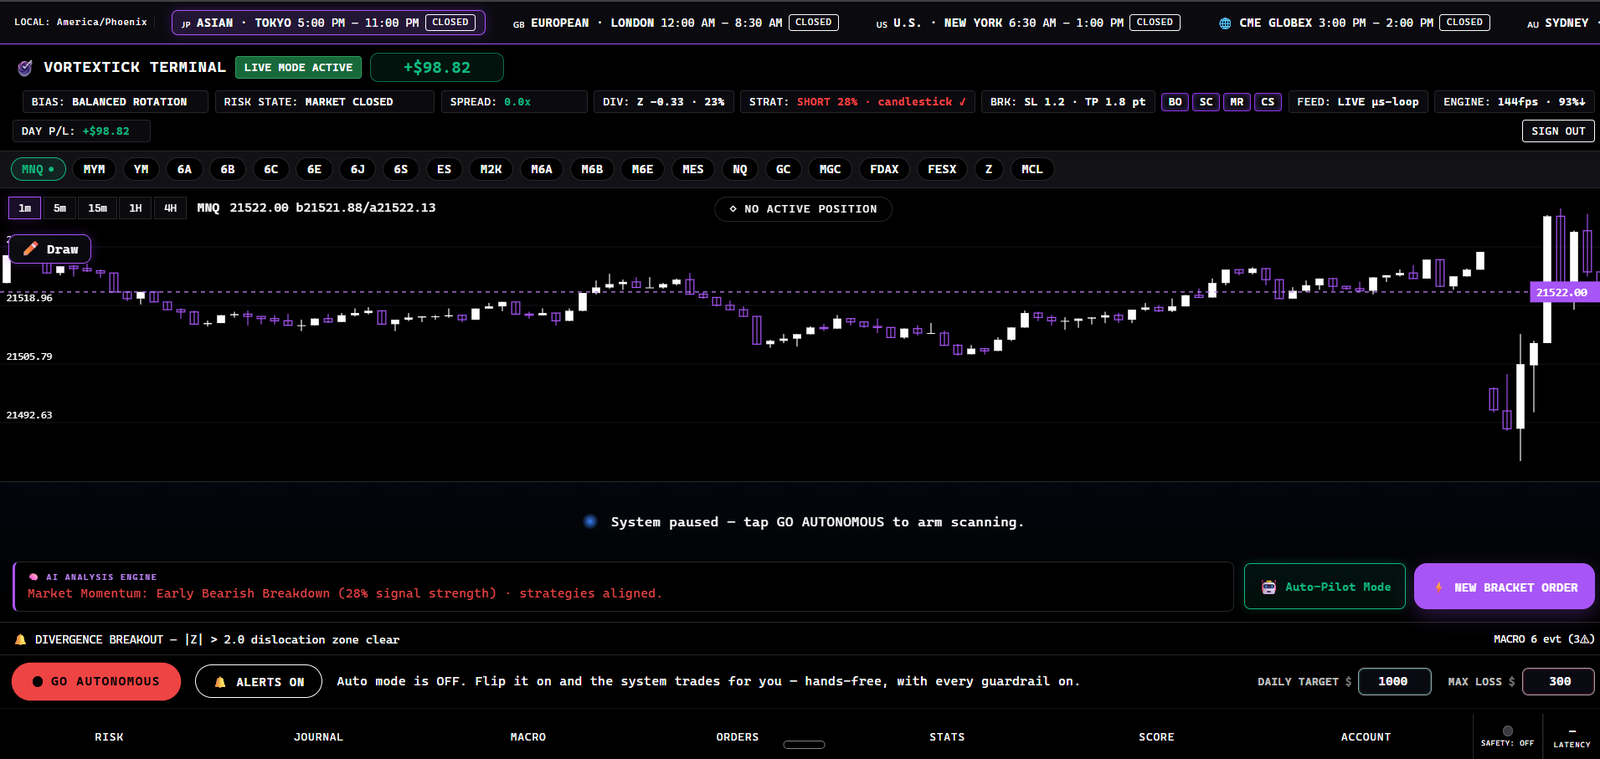1600x759 pixels.
Task: Select the 1m timeframe
Action: [x=25, y=208]
